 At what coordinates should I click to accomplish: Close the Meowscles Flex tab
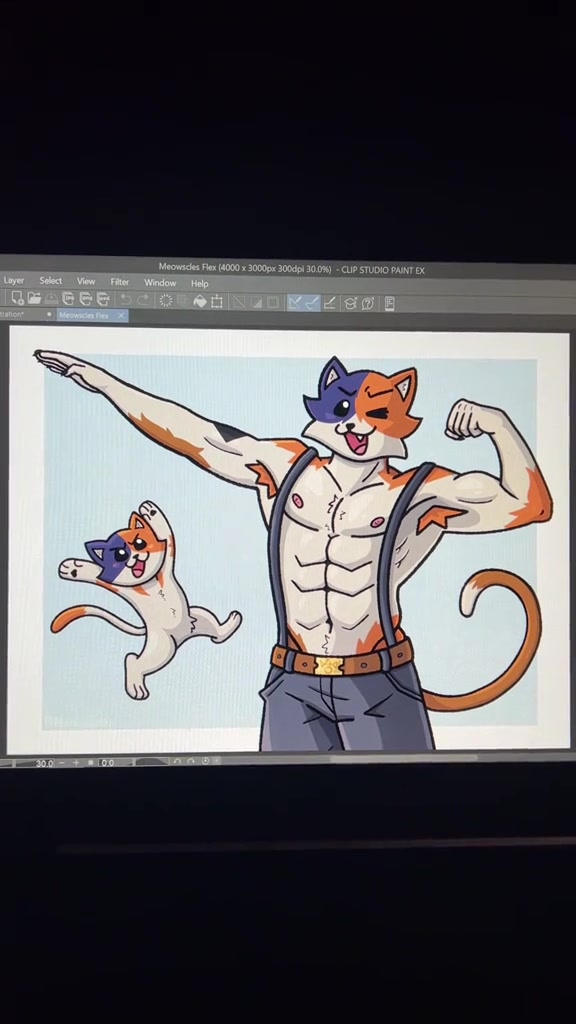coord(121,315)
